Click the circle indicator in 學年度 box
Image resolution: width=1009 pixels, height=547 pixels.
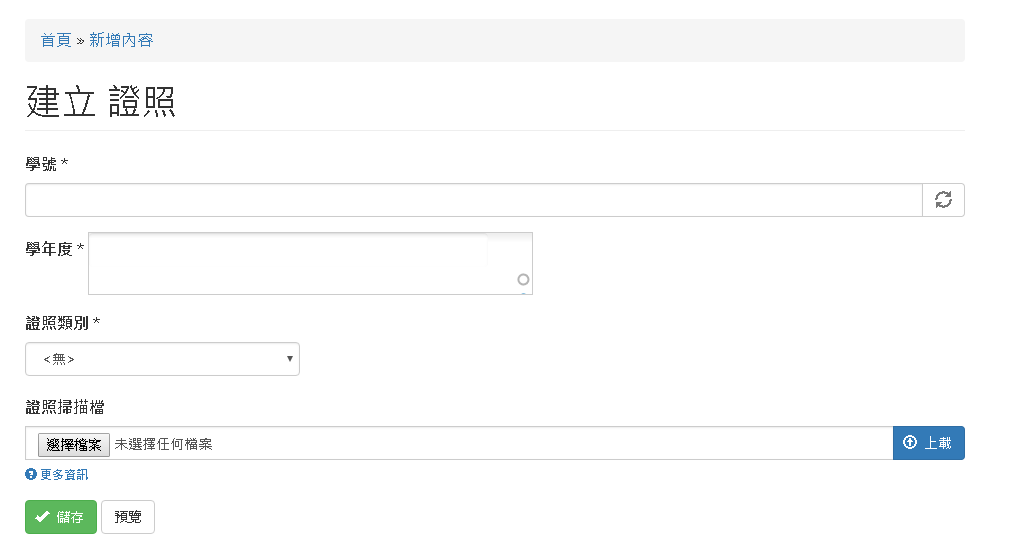pyautogui.click(x=523, y=280)
